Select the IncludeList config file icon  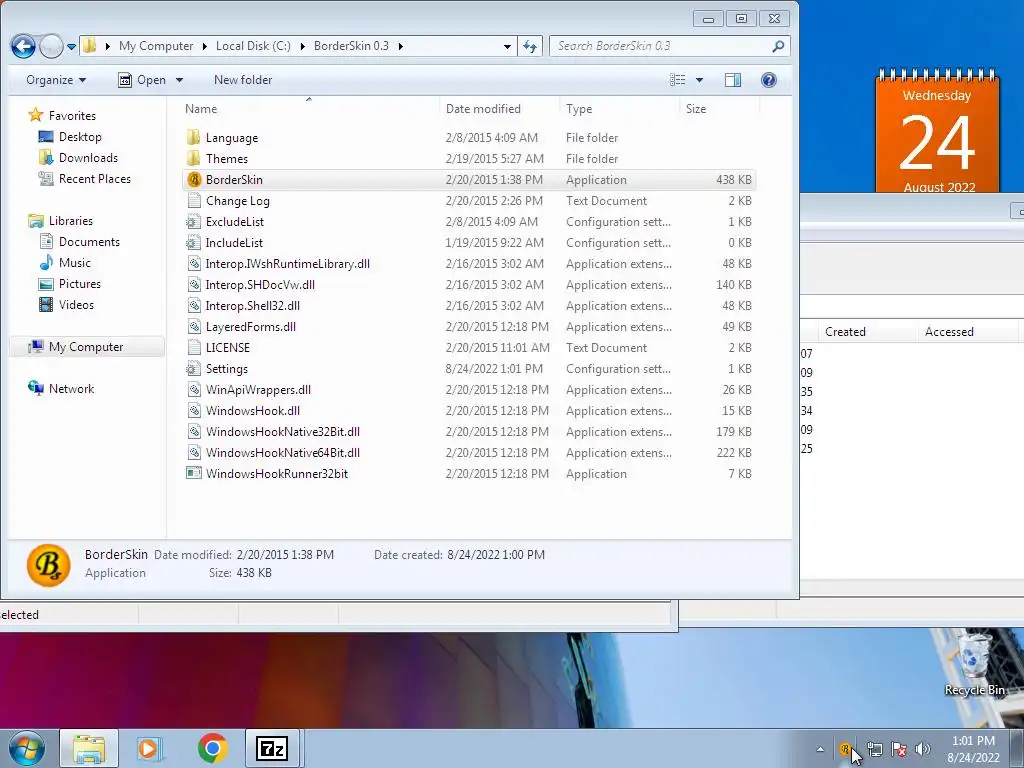tap(193, 242)
